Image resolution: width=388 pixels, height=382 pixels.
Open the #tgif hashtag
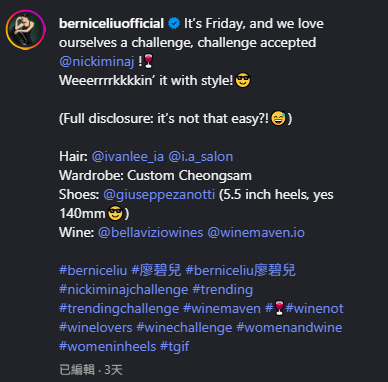click(x=175, y=347)
